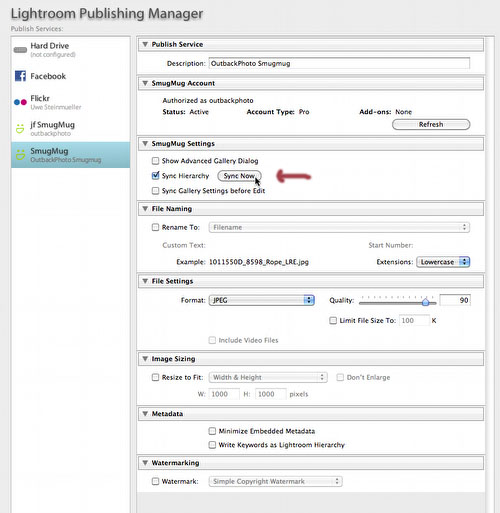
Task: Click the Quality slider handle
Action: (x=425, y=302)
